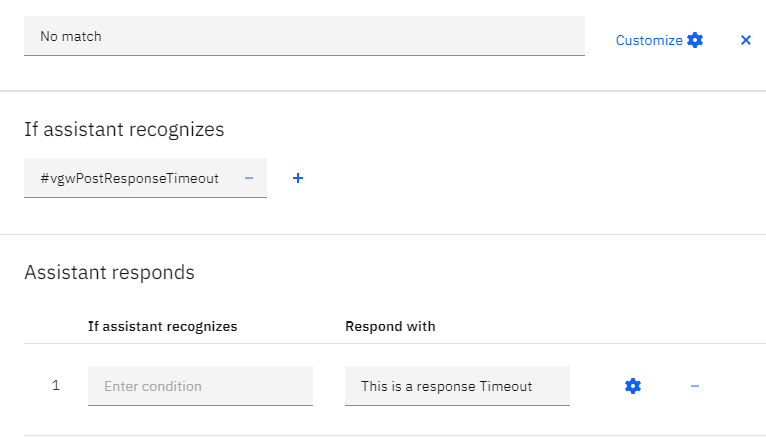Click the hash symbol in condition field
The width and height of the screenshot is (766, 438).
click(44, 178)
